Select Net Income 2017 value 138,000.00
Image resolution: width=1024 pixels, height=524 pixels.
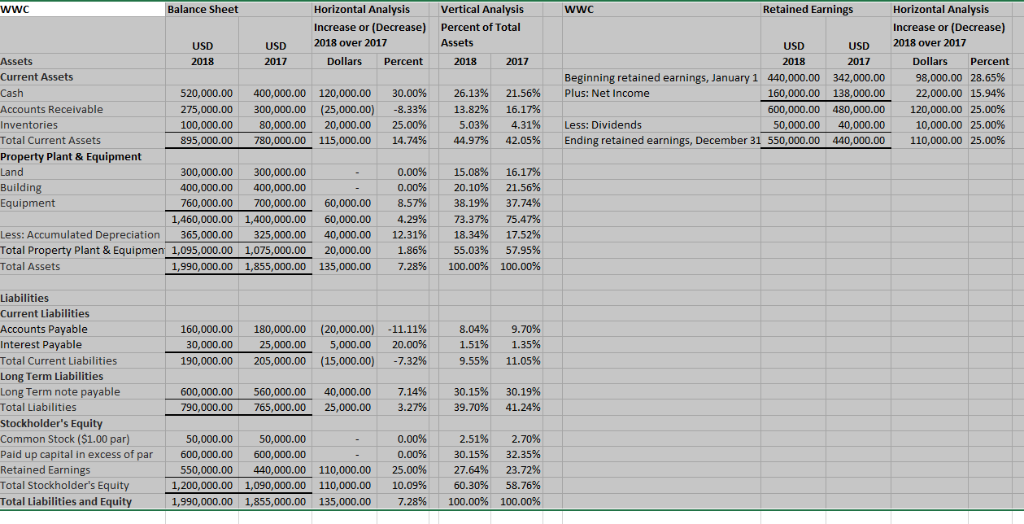pos(859,93)
